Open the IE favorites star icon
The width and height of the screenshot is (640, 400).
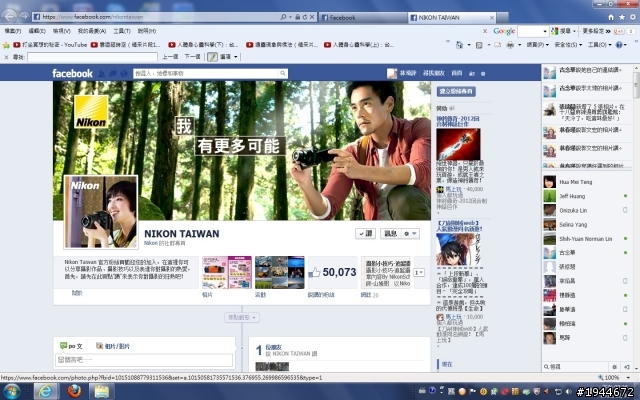point(622,17)
